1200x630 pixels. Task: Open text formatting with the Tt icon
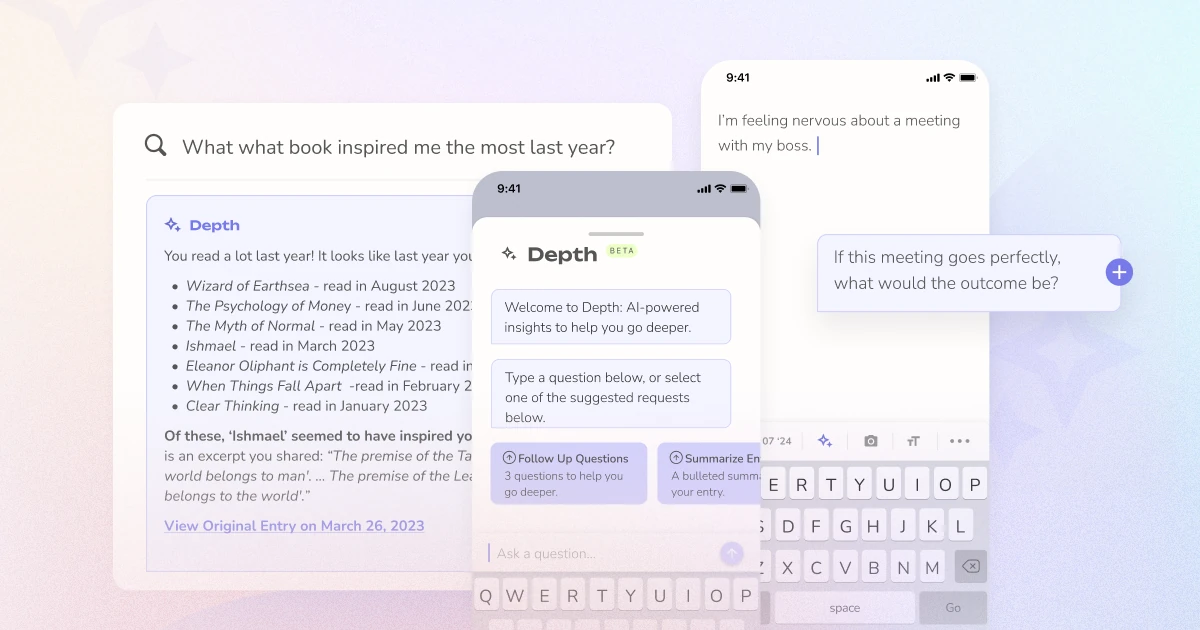pos(913,441)
